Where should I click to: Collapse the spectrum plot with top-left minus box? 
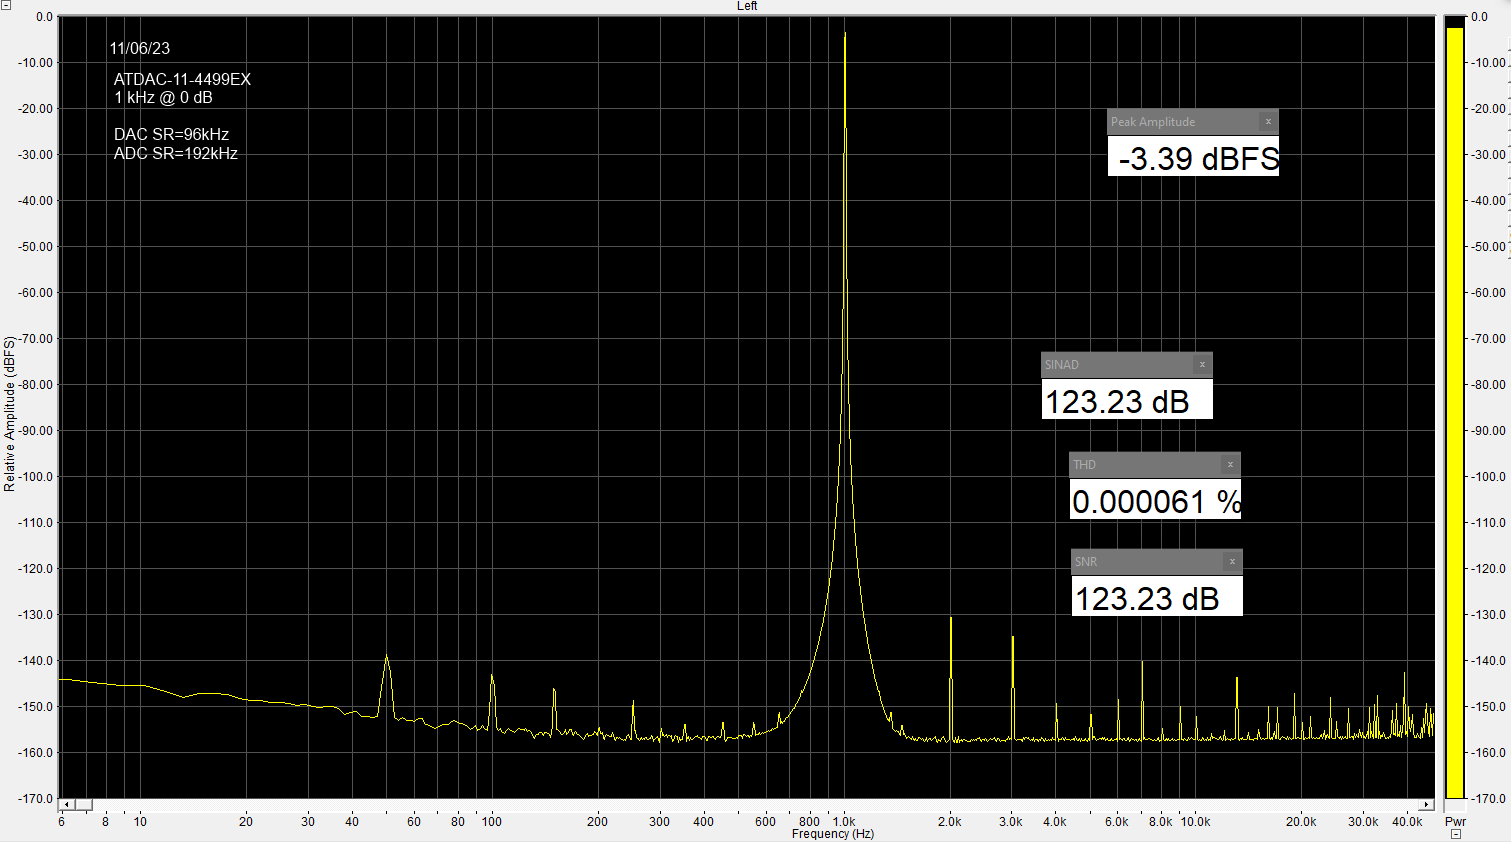6,6
